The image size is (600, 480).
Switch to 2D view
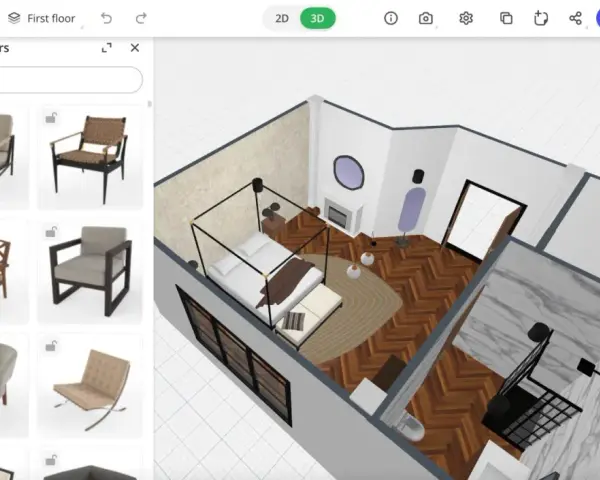(x=282, y=18)
